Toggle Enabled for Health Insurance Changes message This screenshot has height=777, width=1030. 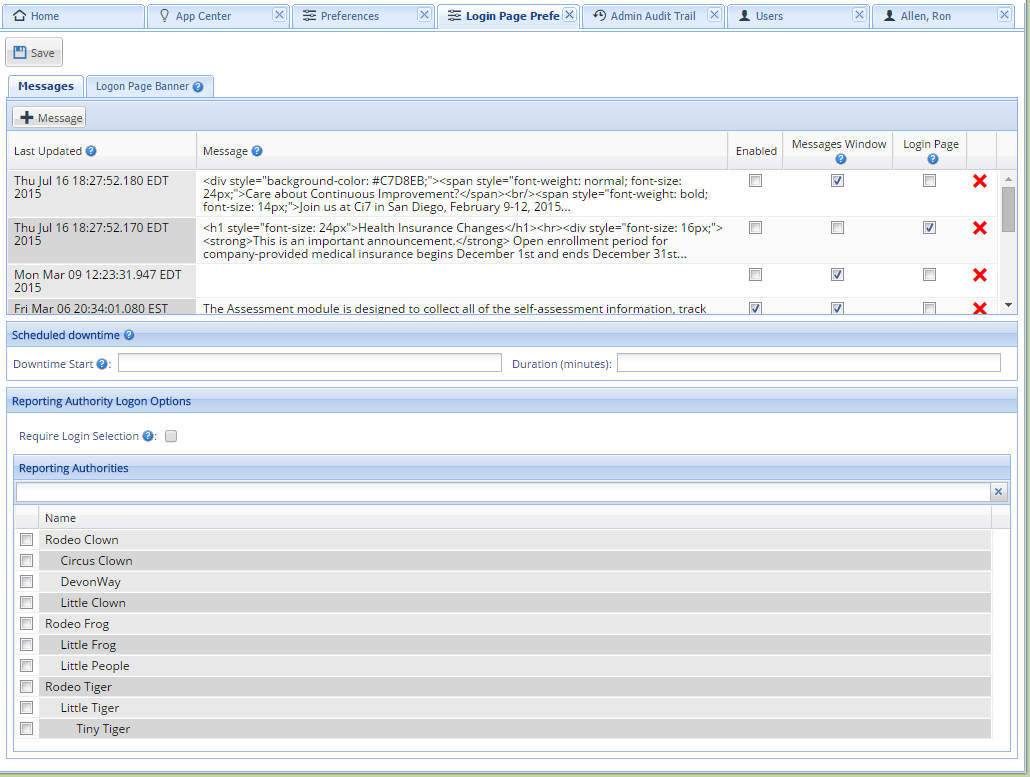click(x=755, y=228)
